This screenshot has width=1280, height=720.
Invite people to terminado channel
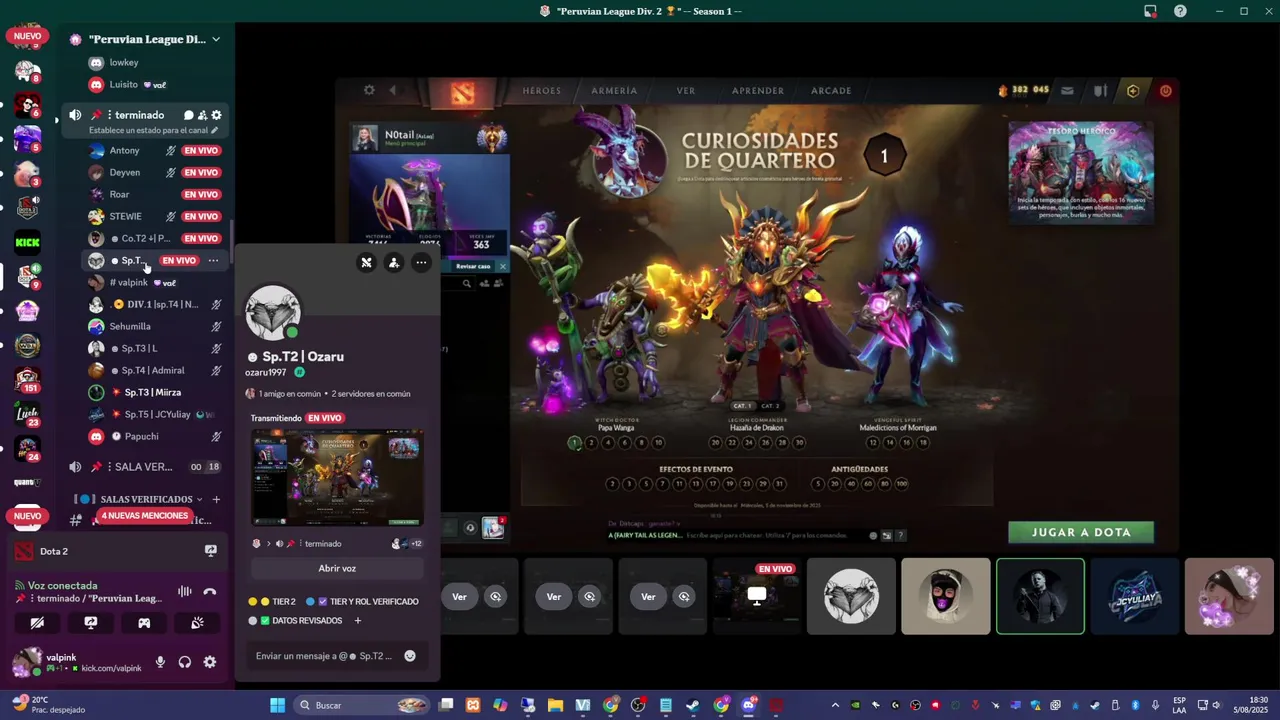point(202,115)
